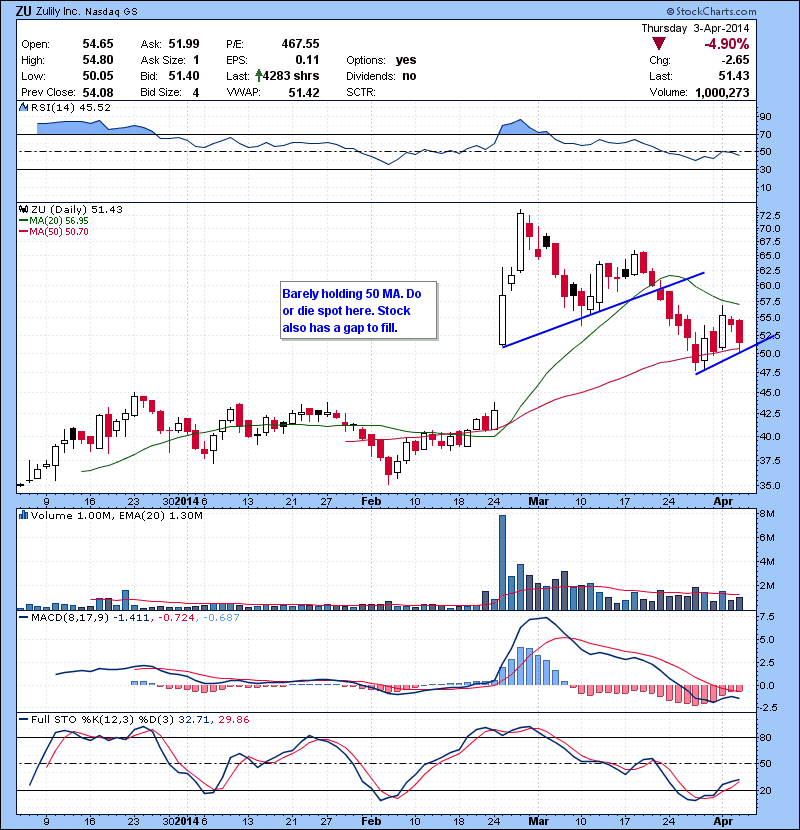Click the Options value yes
The height and width of the screenshot is (830, 800).
[406, 60]
